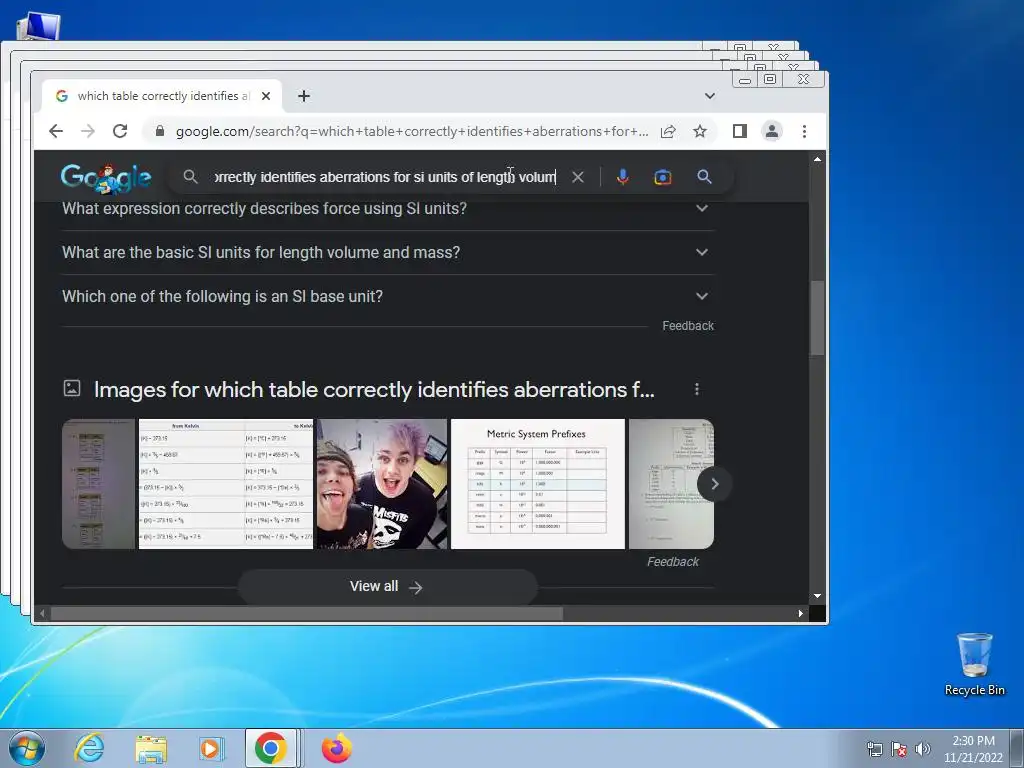Open the tab search chevron in Chrome
Viewport: 1024px width, 768px height.
[x=710, y=96]
